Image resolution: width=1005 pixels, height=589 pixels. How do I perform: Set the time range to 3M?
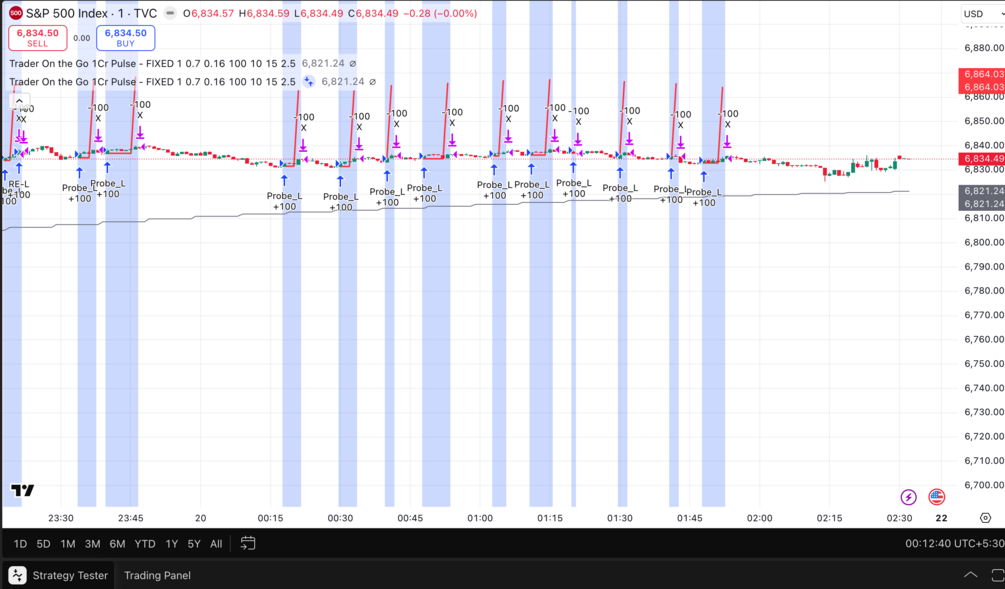click(92, 544)
